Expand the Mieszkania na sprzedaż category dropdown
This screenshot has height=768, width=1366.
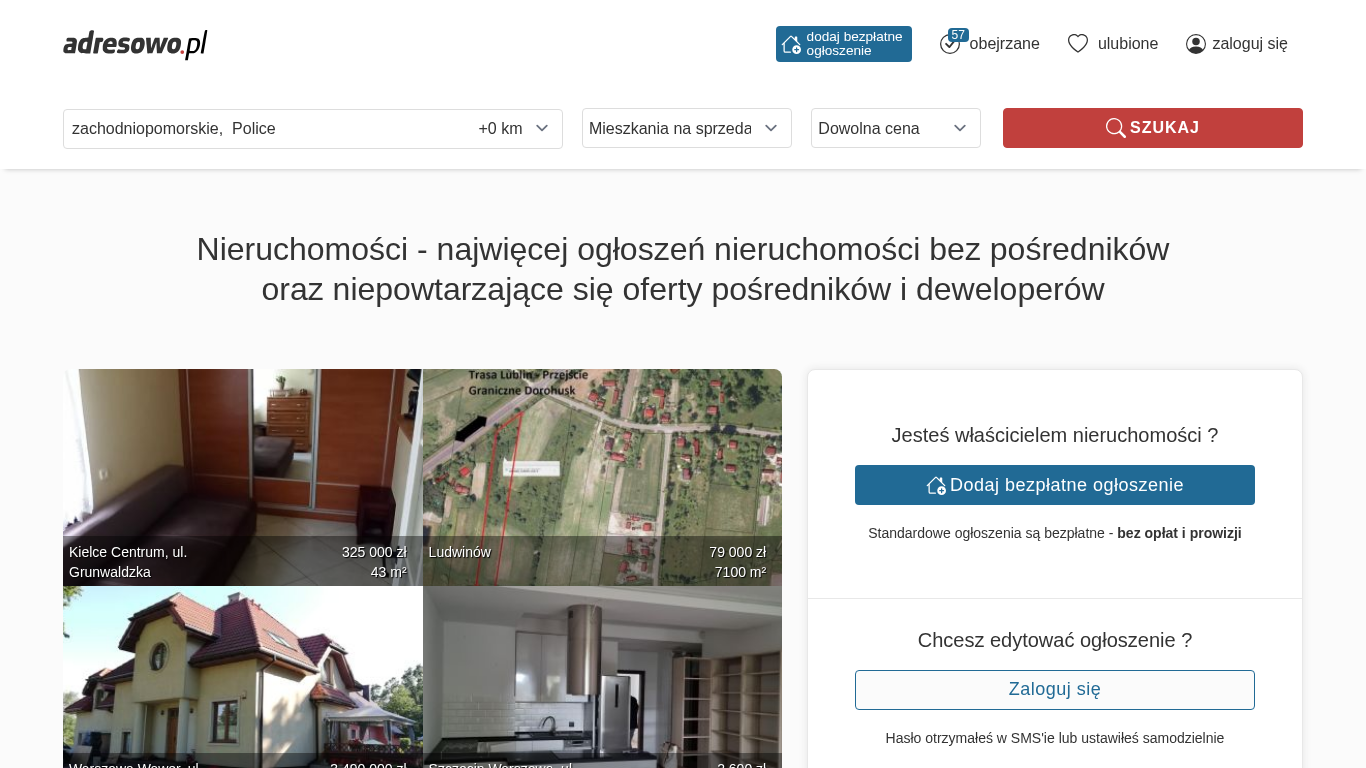coord(686,128)
